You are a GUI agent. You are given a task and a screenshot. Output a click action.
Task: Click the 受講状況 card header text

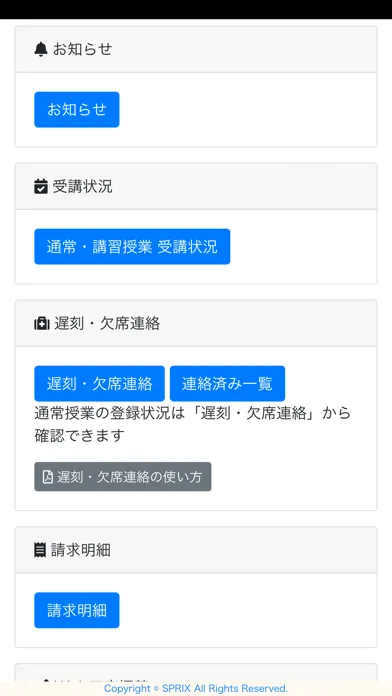tap(83, 186)
